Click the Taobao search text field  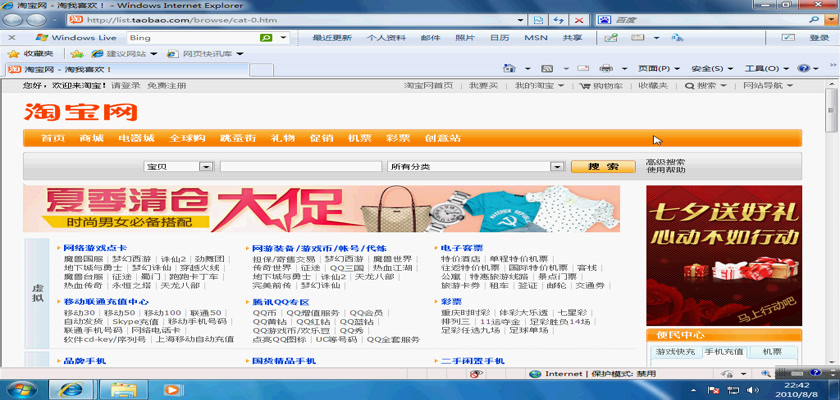pyautogui.click(x=300, y=167)
